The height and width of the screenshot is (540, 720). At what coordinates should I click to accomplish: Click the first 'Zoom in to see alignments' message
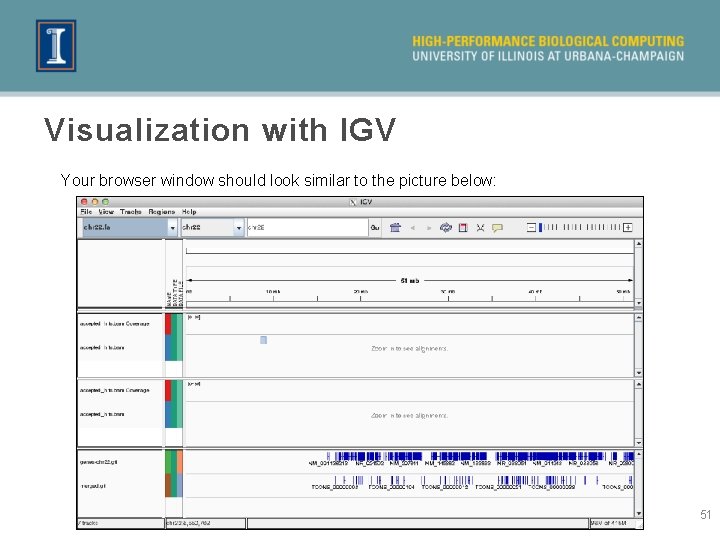tap(409, 349)
